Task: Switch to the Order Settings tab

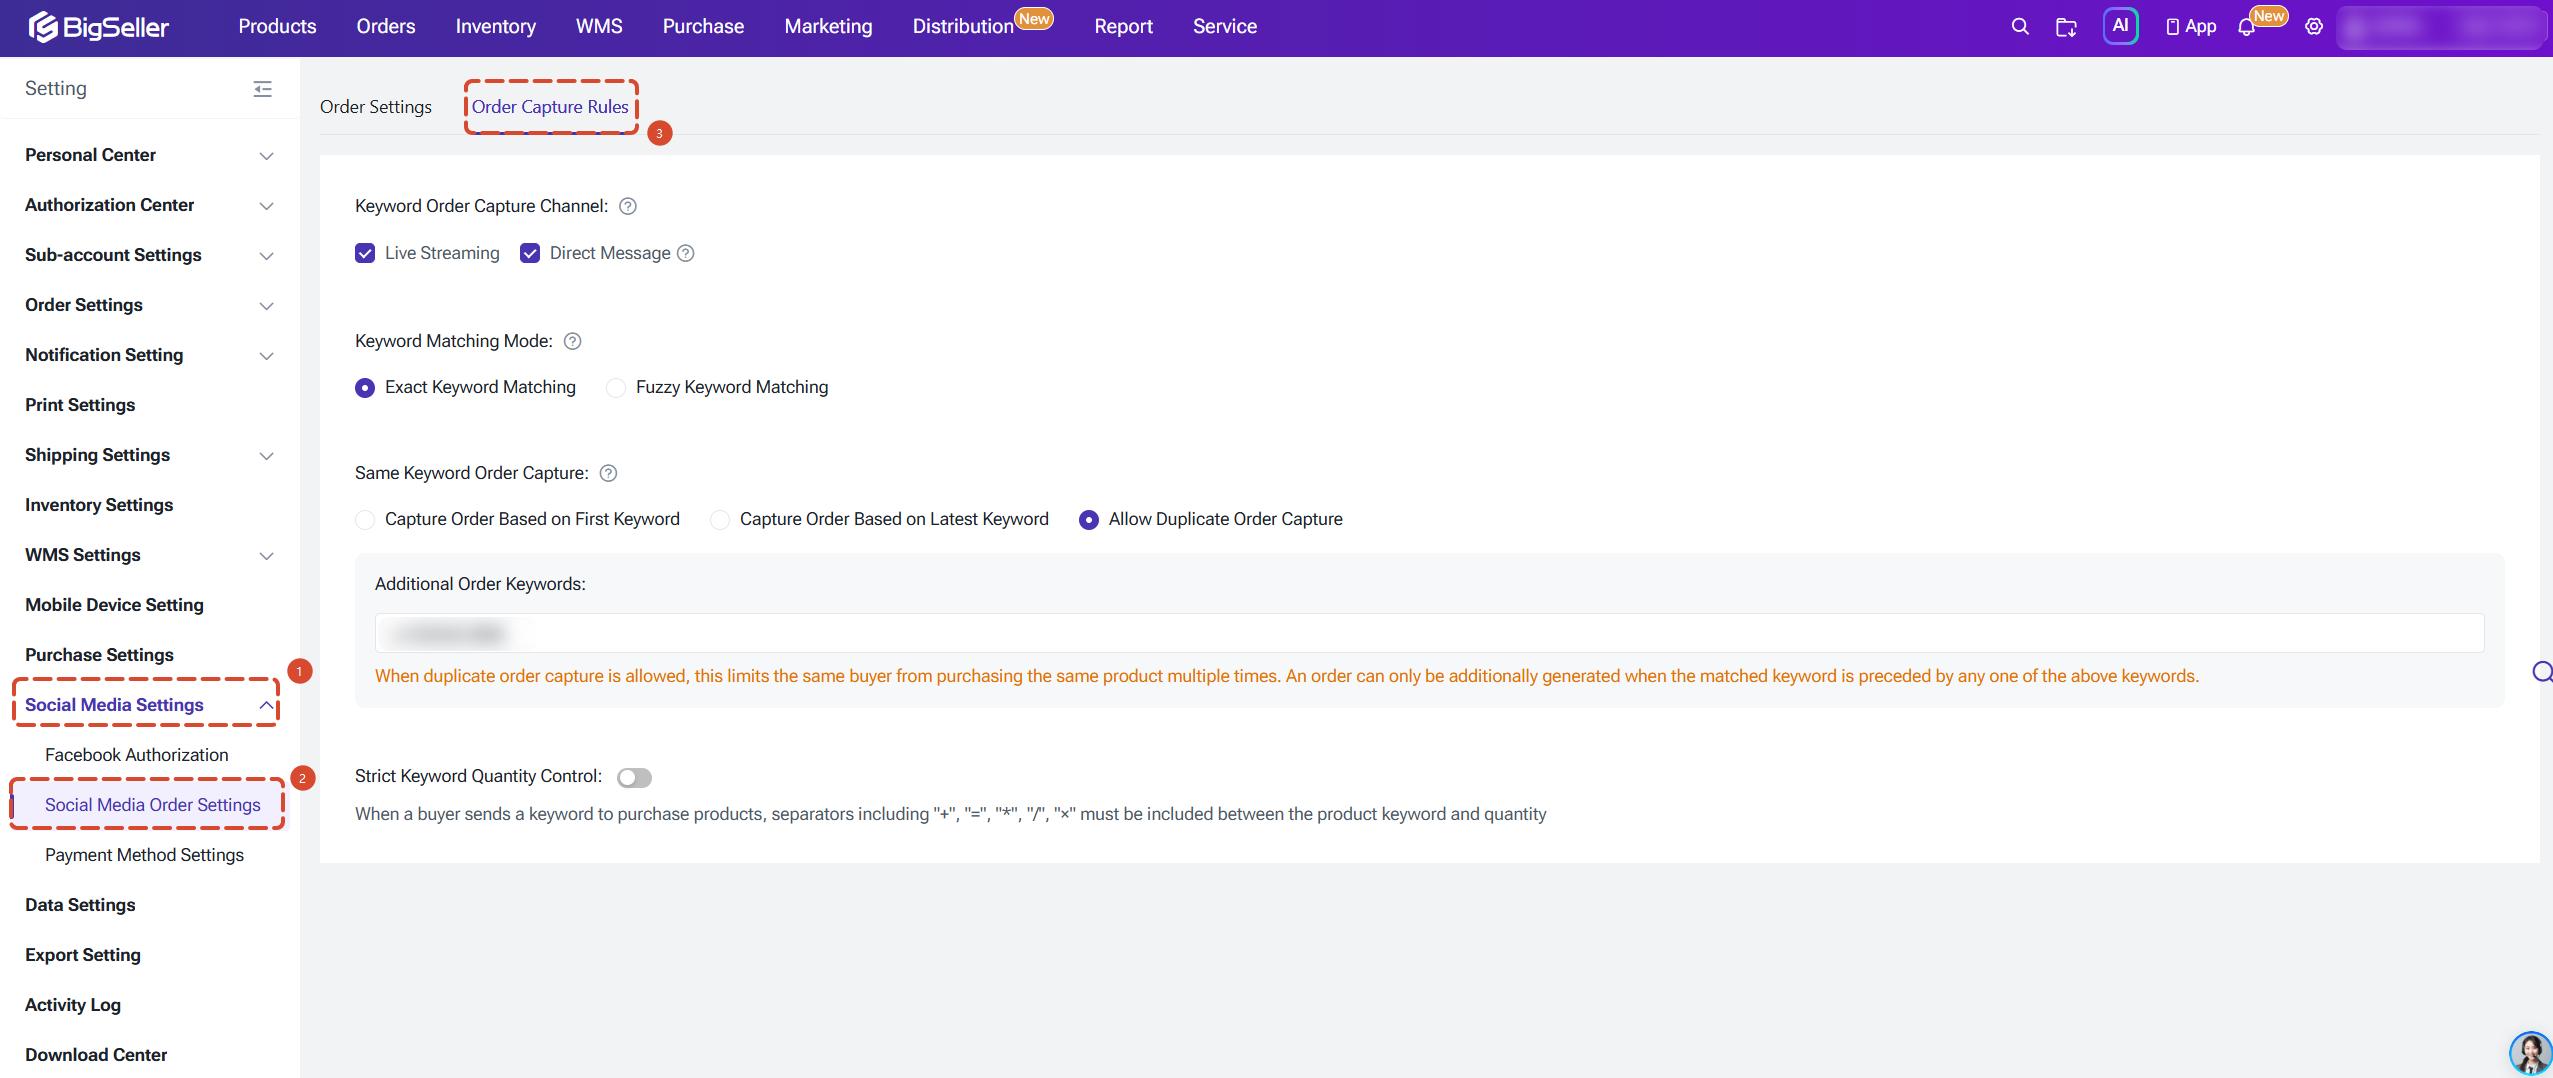Action: coord(376,107)
